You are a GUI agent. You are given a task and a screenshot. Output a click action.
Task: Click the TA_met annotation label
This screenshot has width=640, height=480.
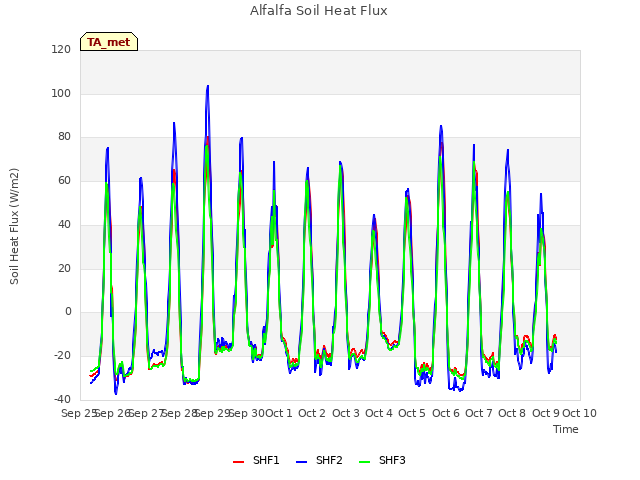pyautogui.click(x=109, y=42)
